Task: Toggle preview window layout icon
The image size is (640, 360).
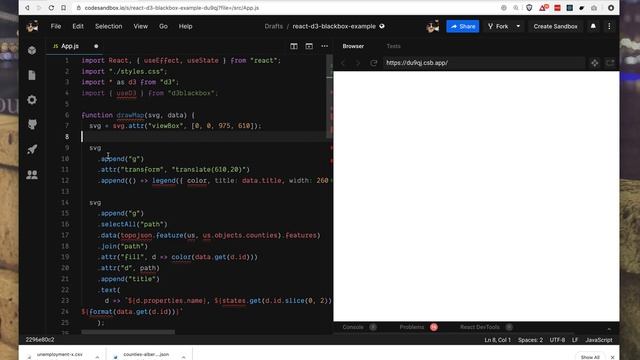Action: tap(309, 46)
